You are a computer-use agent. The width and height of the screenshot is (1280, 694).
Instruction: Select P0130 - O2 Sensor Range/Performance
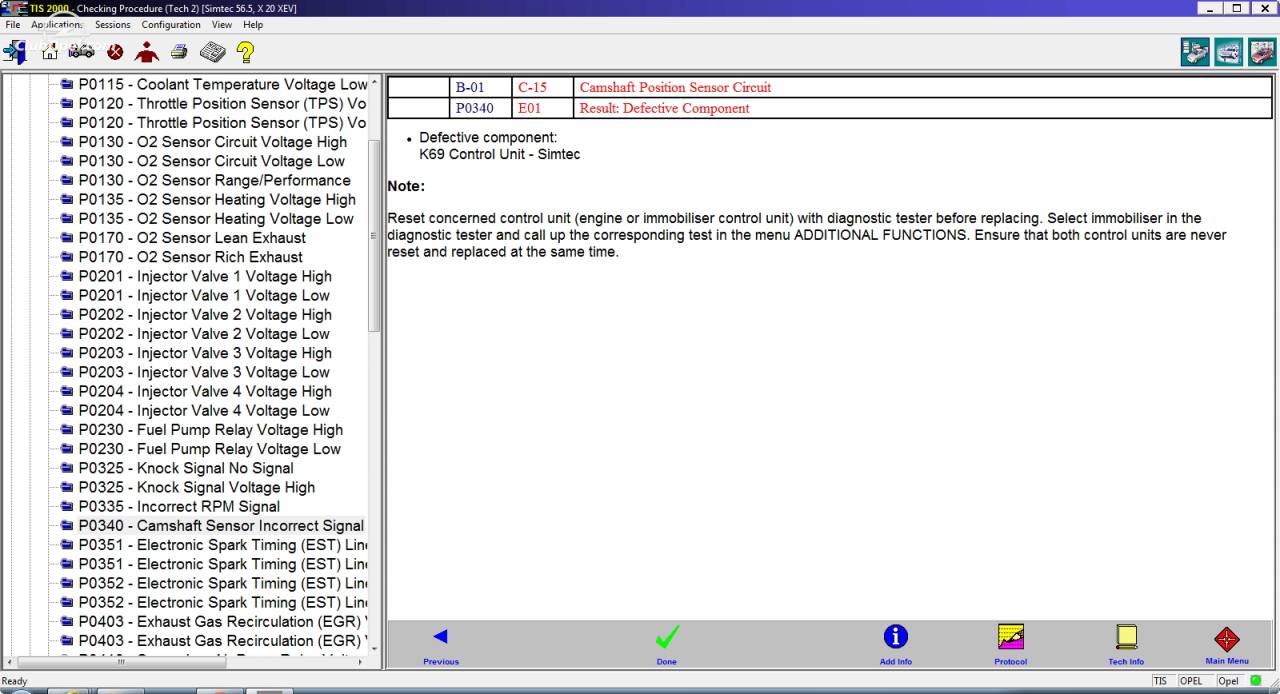pyautogui.click(x=215, y=180)
